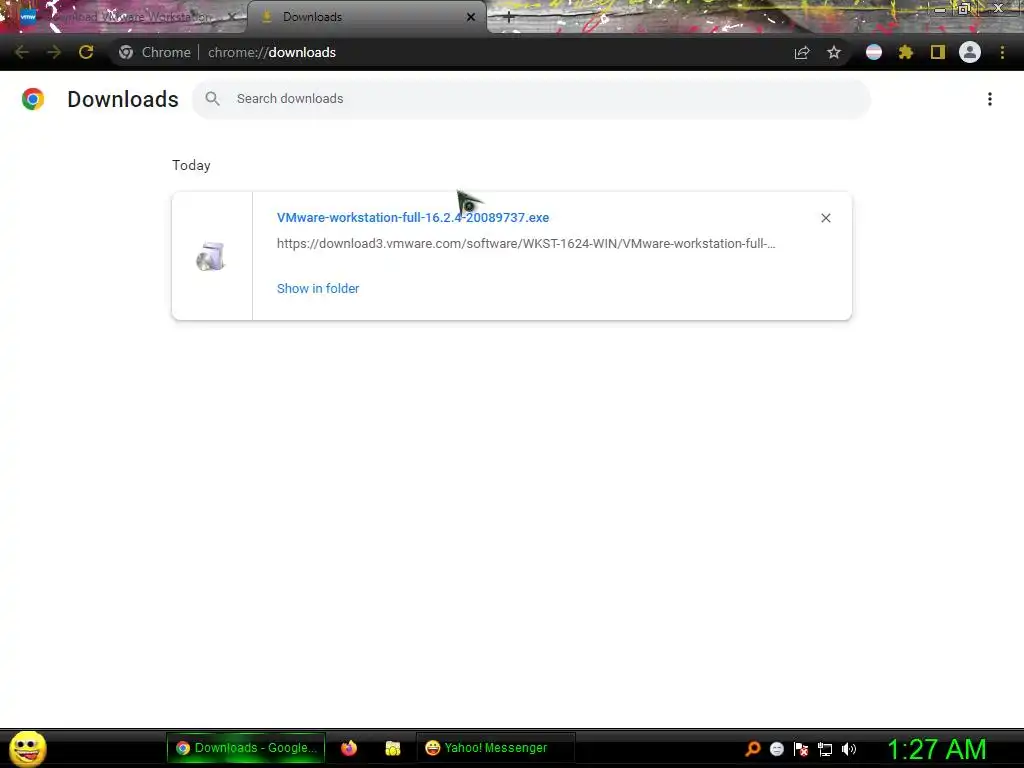Close the Downloads tab

click(x=471, y=17)
